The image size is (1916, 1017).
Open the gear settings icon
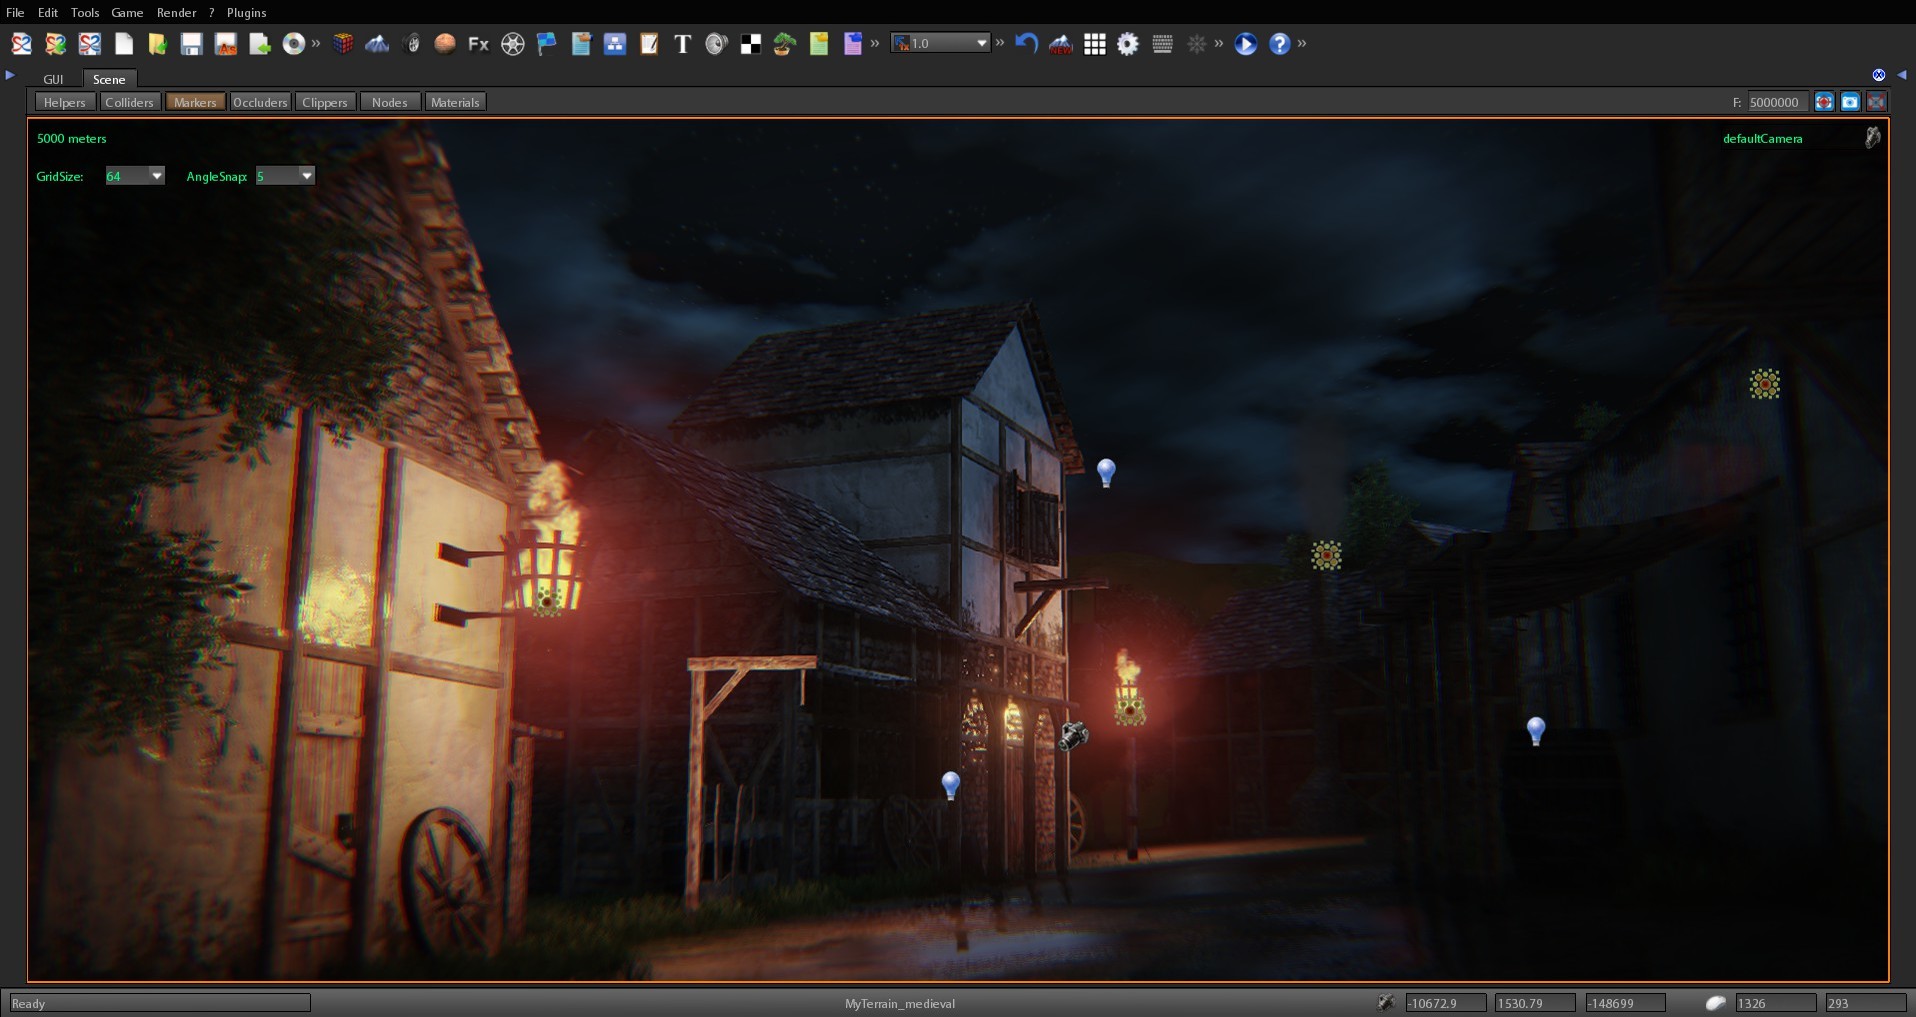pyautogui.click(x=1128, y=44)
